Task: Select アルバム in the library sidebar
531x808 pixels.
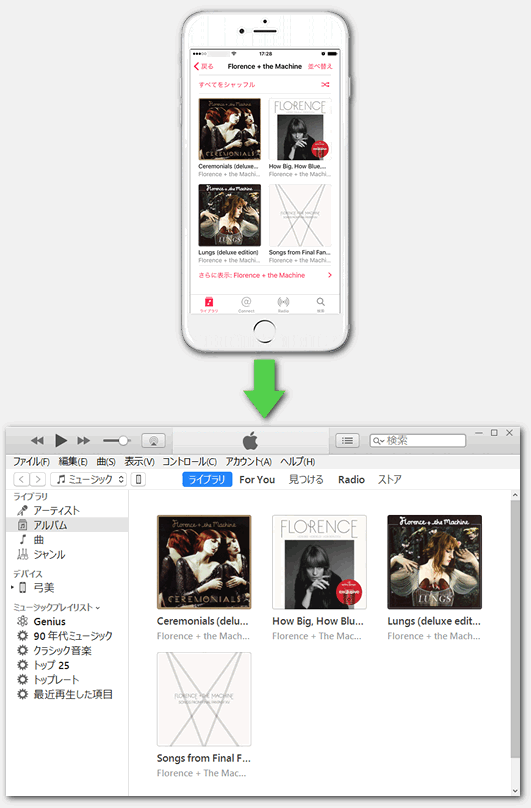Action: coord(67,525)
